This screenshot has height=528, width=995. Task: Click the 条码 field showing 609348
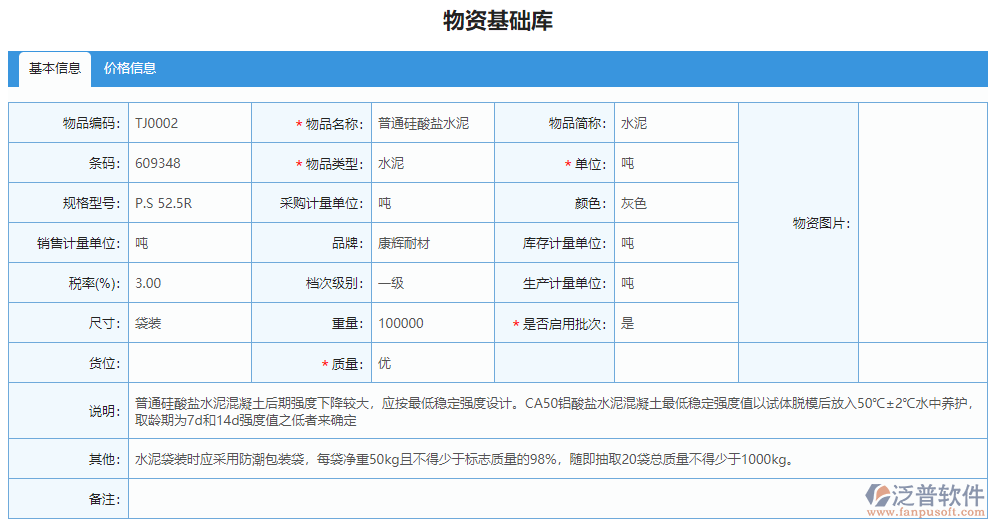(x=189, y=163)
